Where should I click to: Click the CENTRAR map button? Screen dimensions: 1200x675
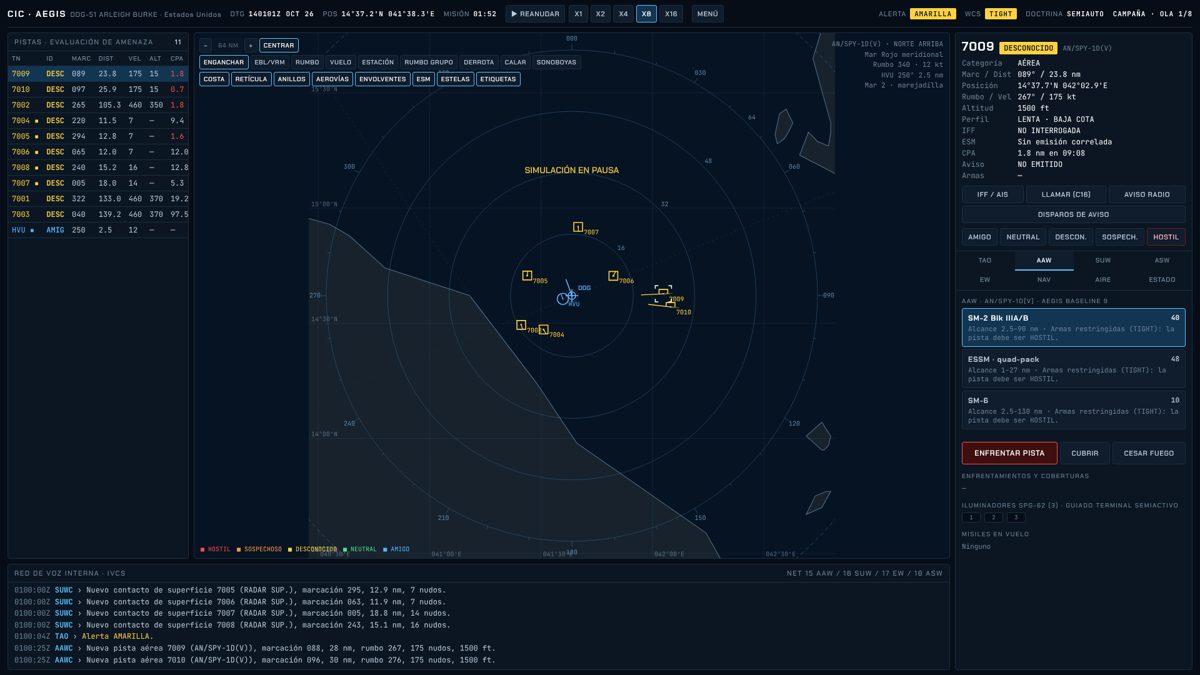pos(279,45)
